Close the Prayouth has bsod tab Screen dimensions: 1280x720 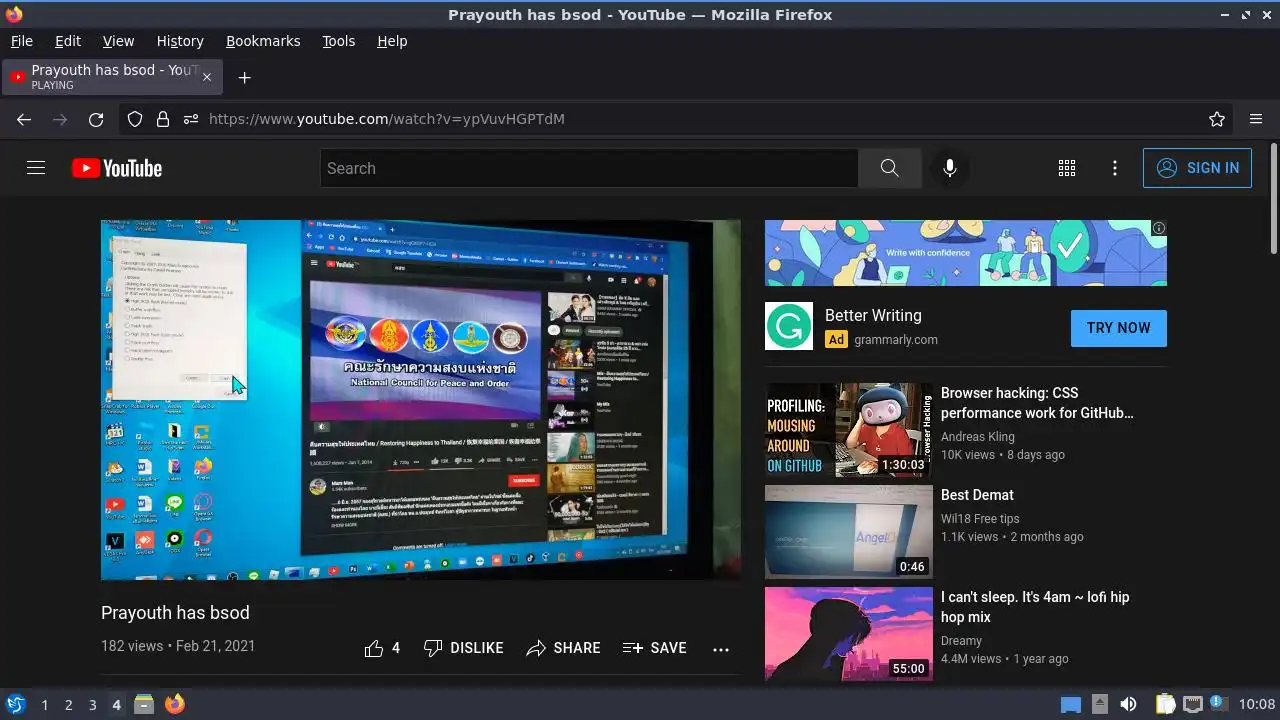point(207,77)
